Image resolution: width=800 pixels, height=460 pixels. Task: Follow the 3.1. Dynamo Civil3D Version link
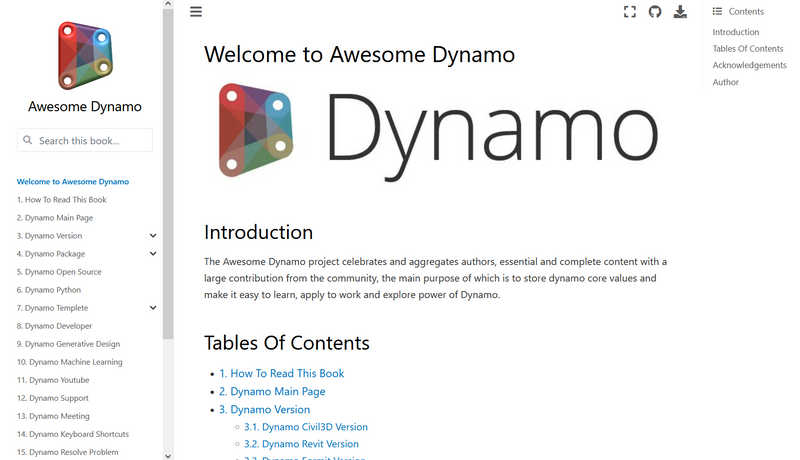pyautogui.click(x=306, y=427)
